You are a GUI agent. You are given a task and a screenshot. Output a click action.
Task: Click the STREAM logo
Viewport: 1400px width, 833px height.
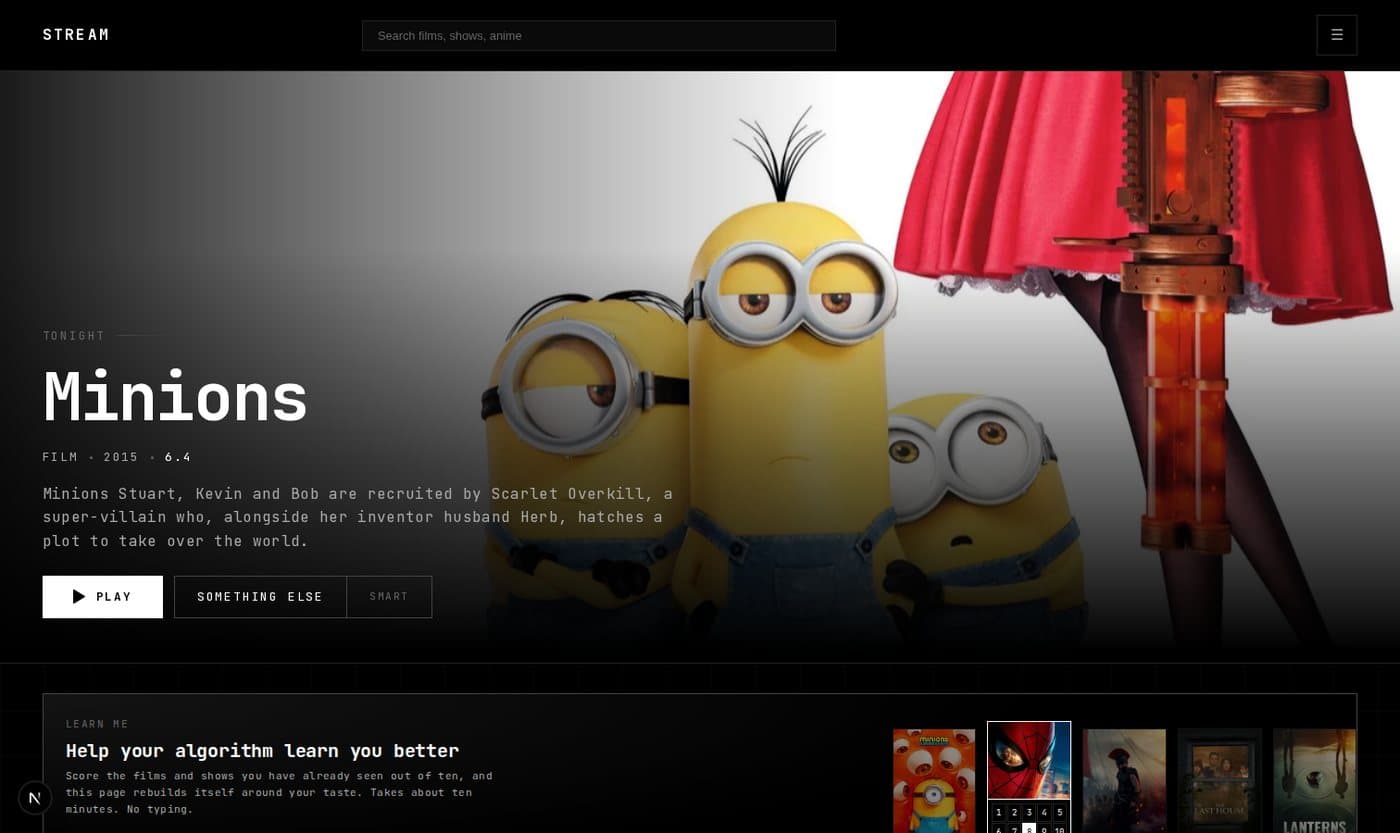76,35
